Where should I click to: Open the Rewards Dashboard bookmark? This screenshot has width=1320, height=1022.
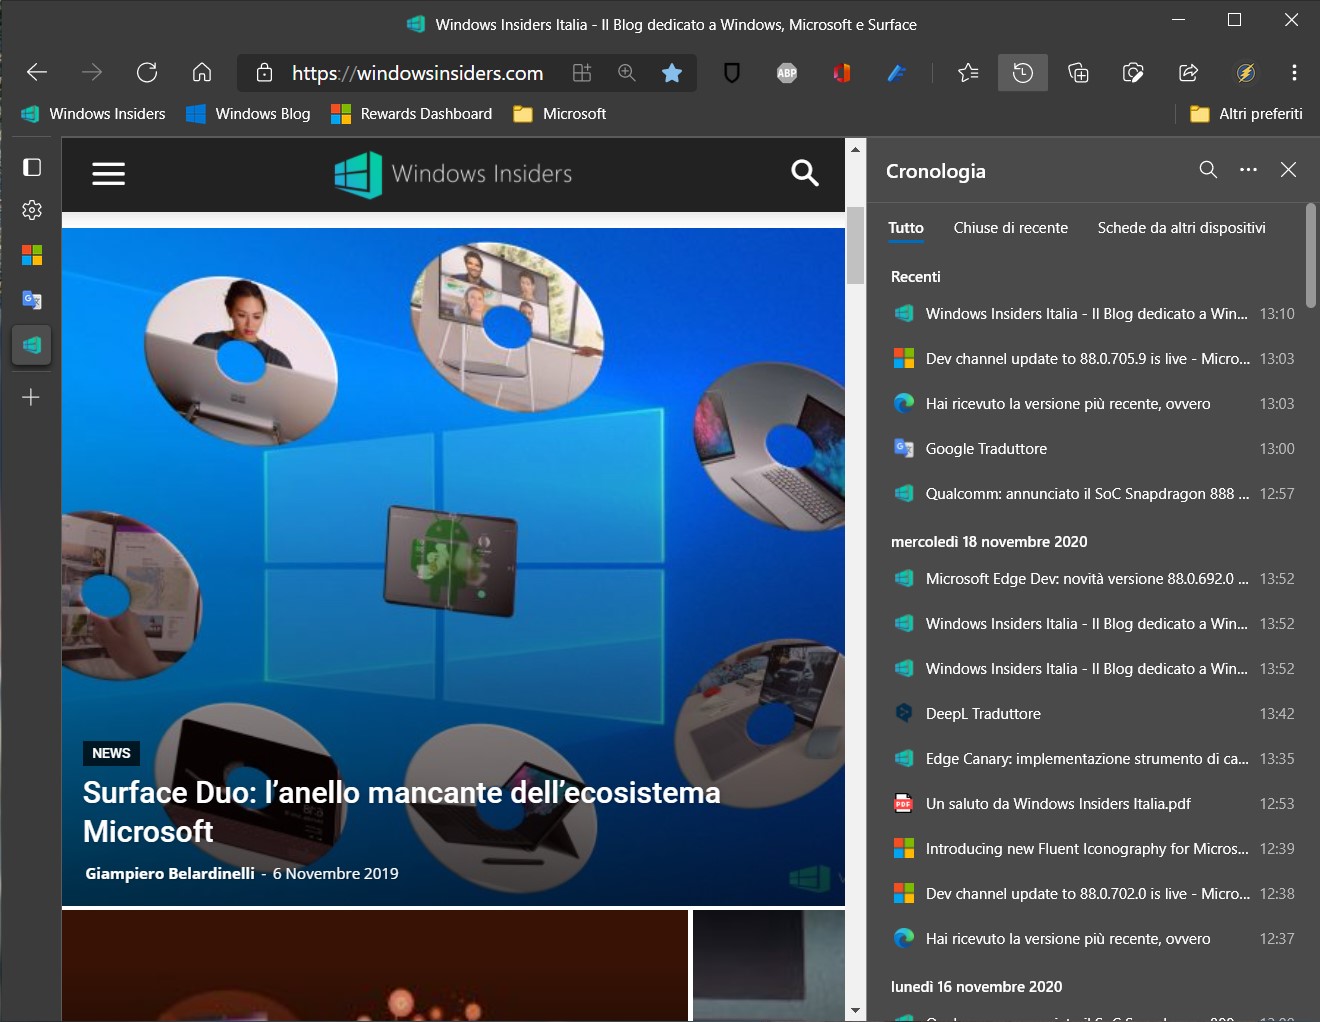pyautogui.click(x=412, y=114)
